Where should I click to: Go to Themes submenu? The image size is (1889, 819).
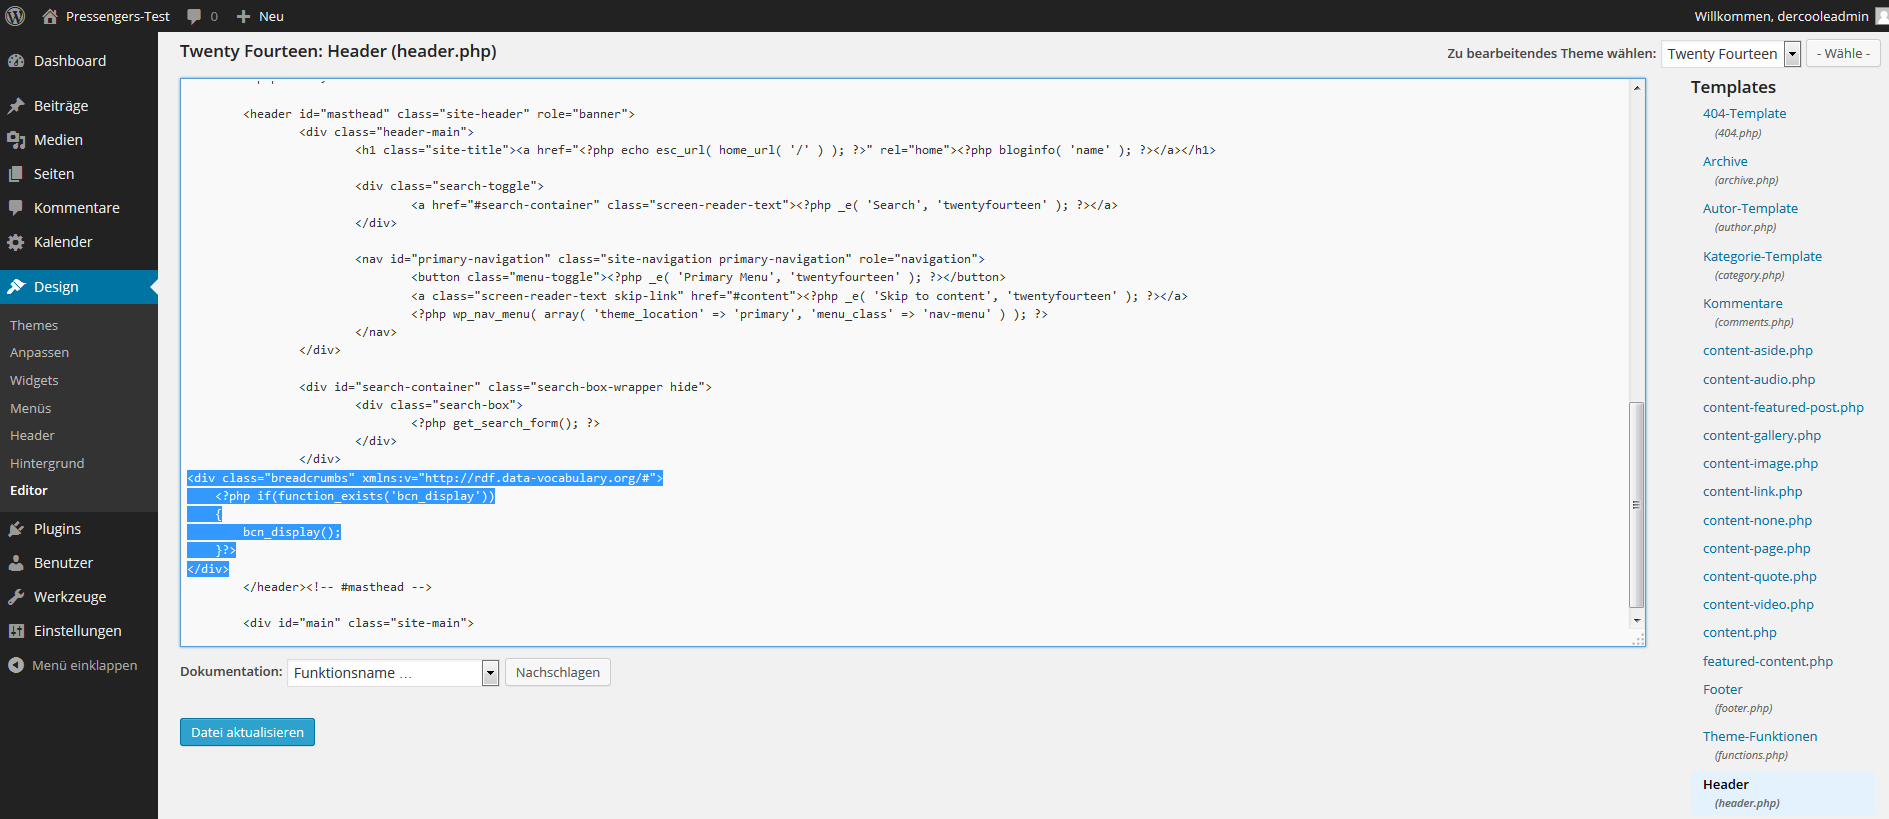pyautogui.click(x=34, y=325)
